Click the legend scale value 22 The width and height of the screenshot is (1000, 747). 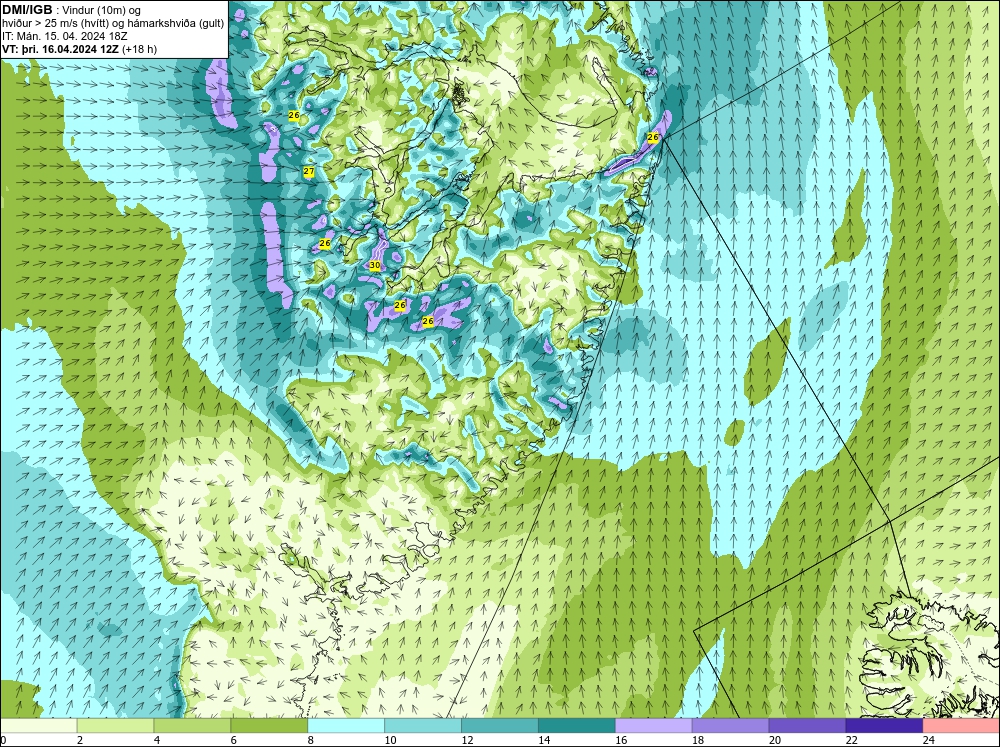coord(851,740)
